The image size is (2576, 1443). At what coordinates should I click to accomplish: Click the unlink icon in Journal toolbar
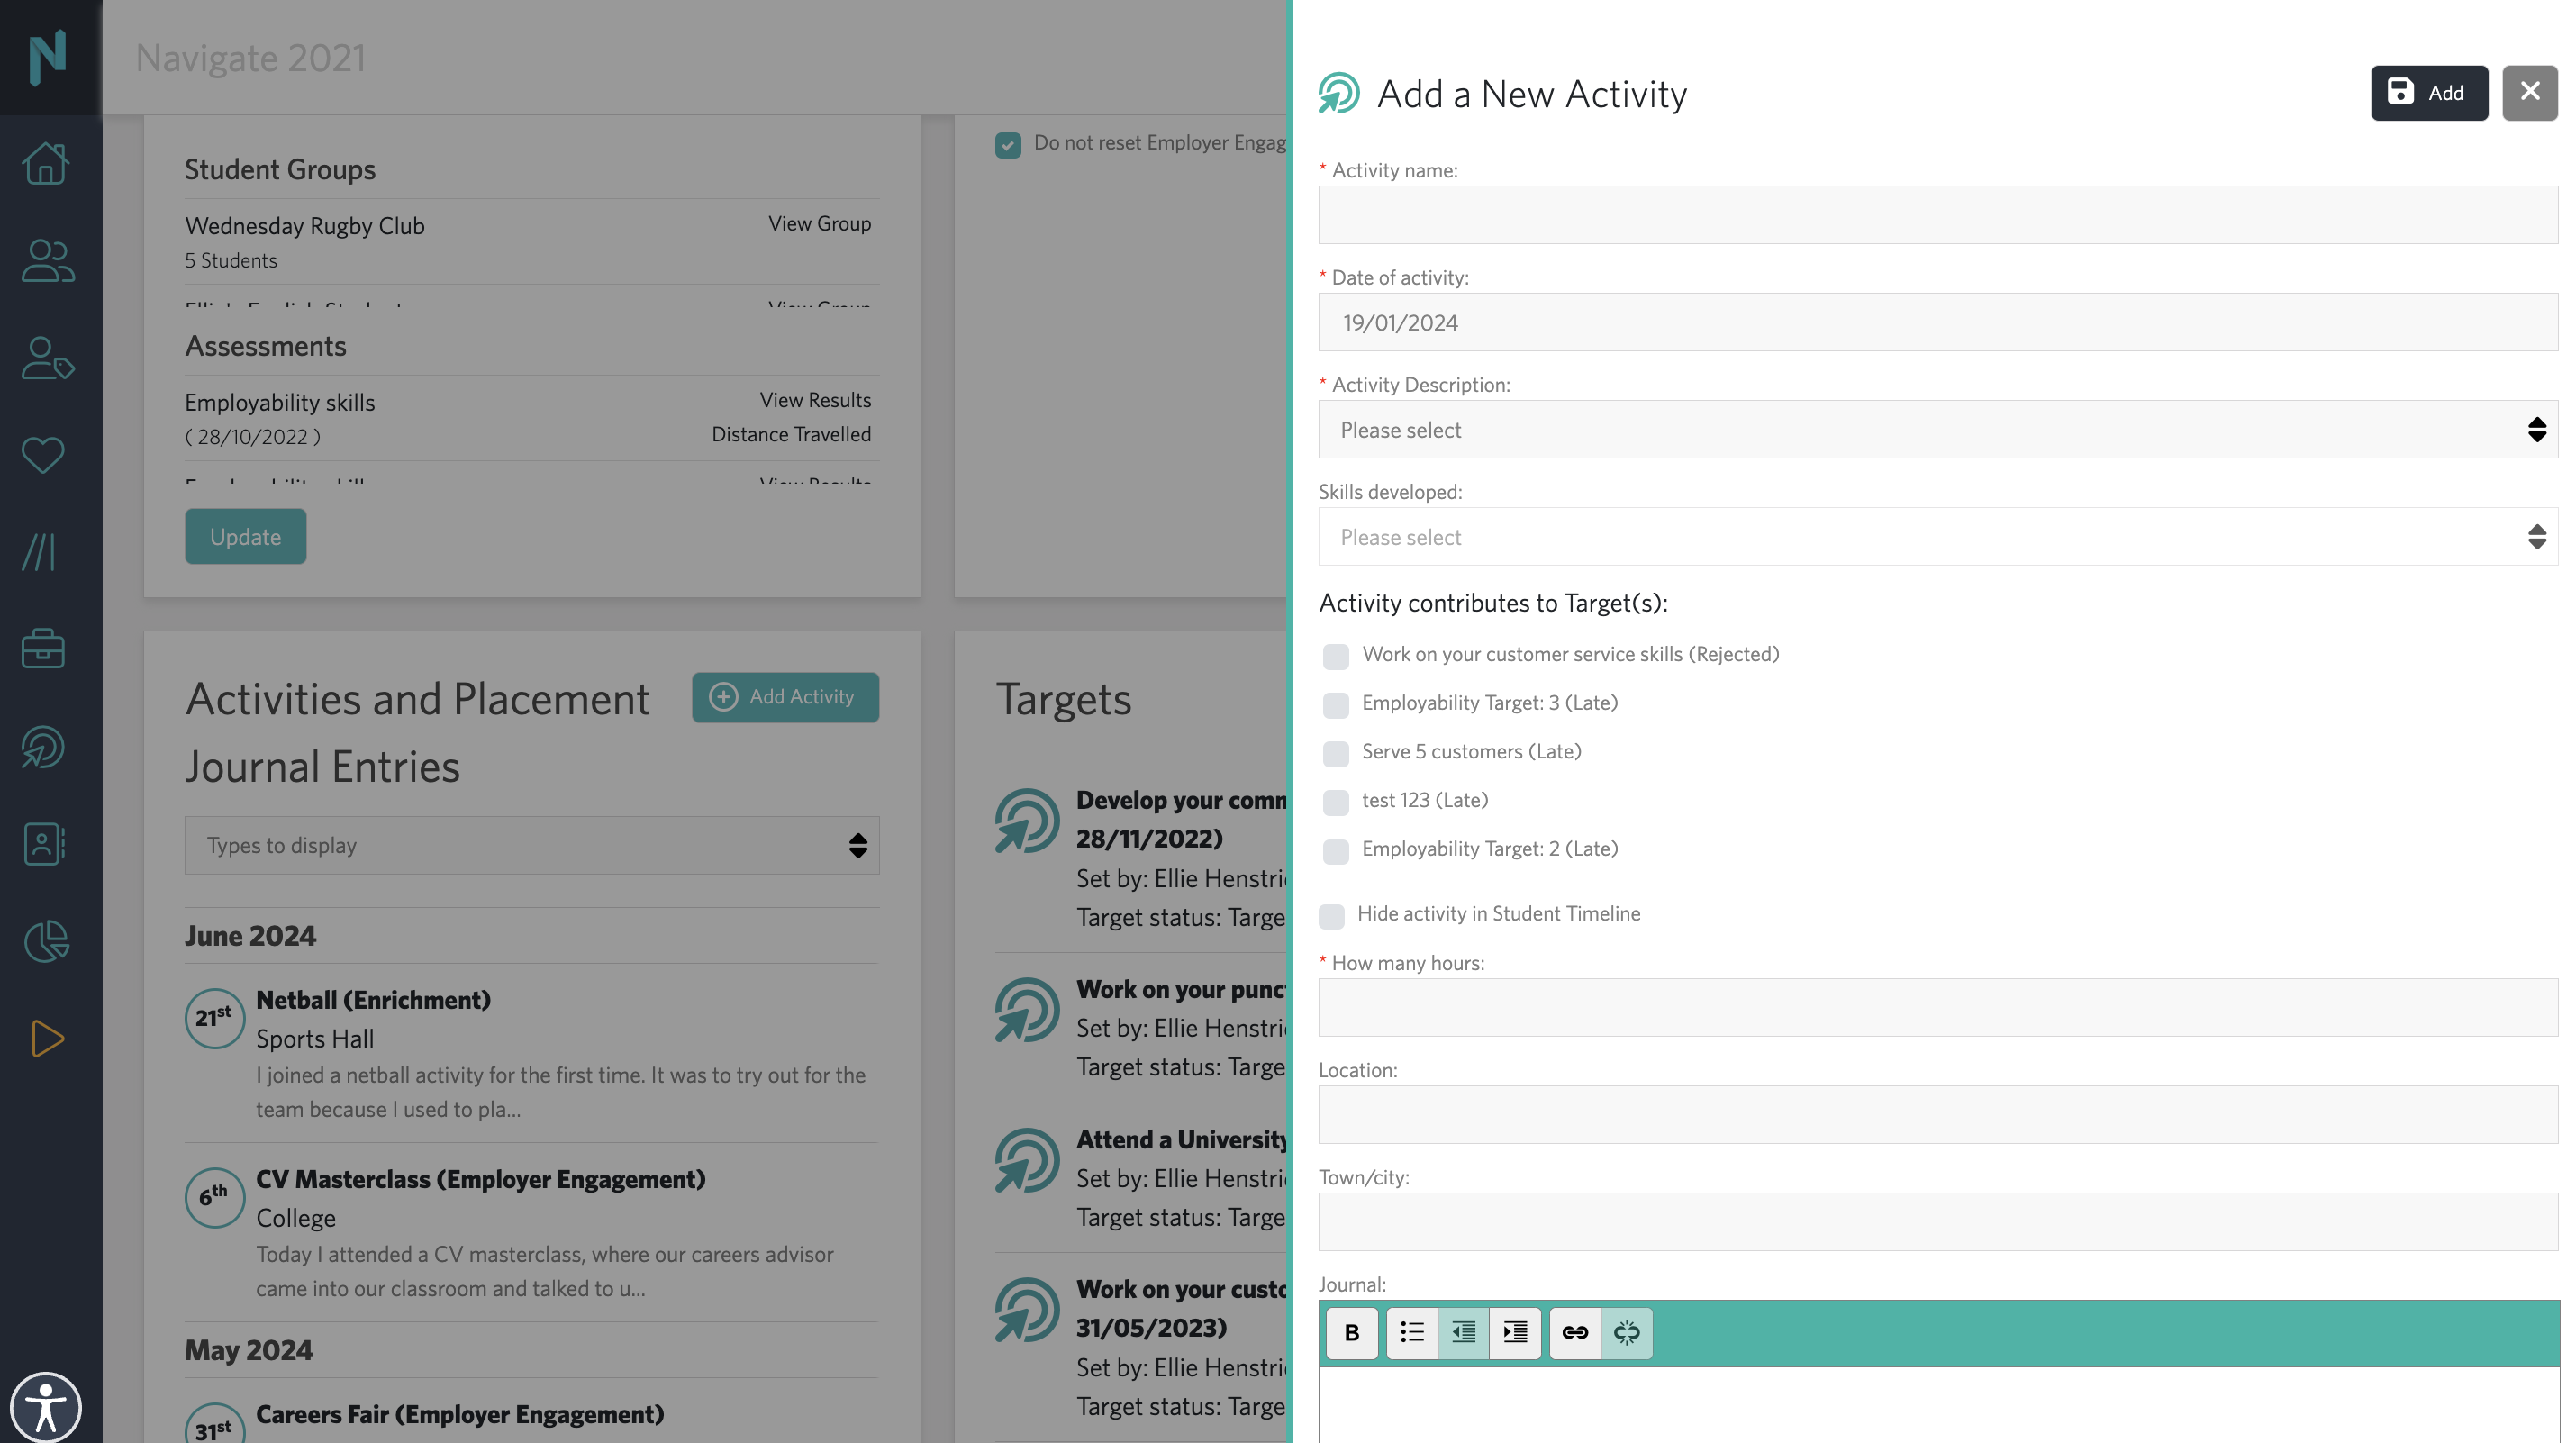pyautogui.click(x=1626, y=1332)
